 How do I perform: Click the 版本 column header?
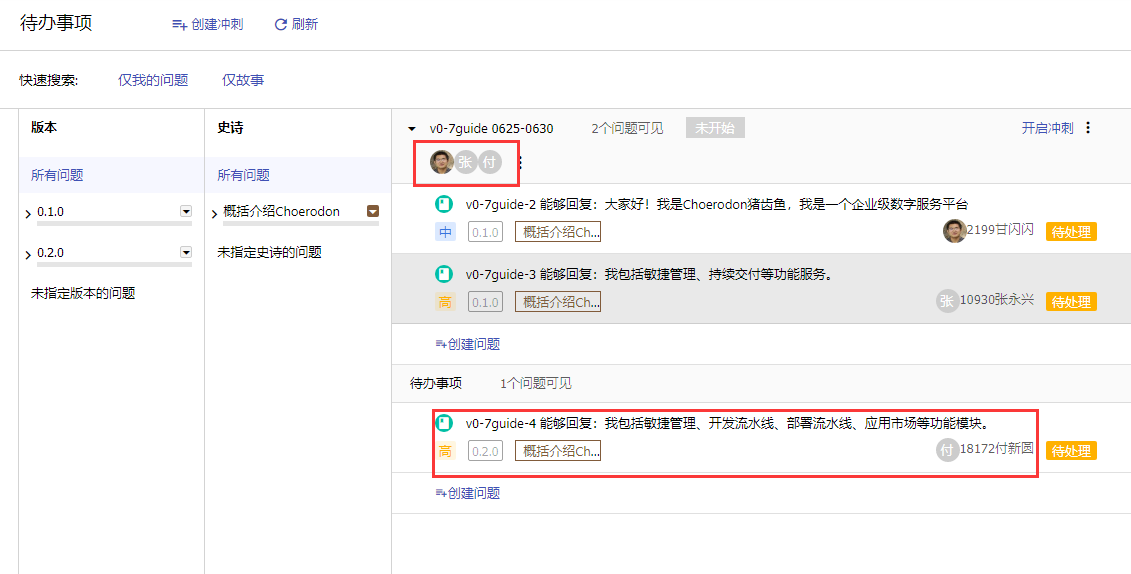[44, 128]
